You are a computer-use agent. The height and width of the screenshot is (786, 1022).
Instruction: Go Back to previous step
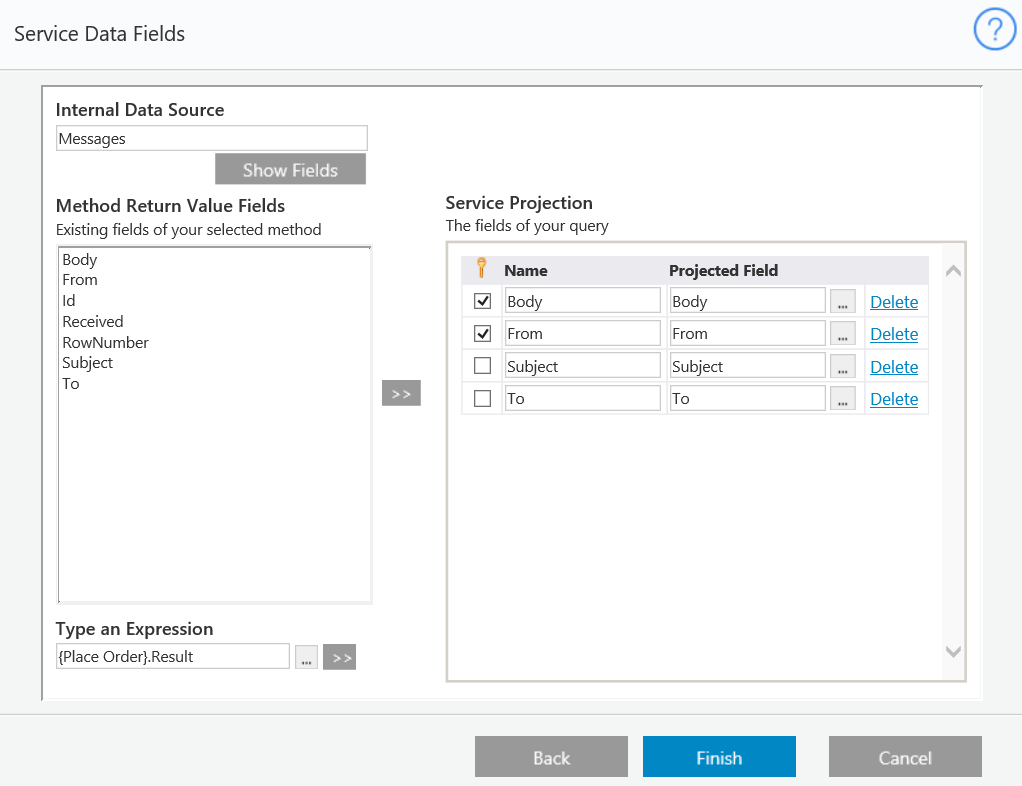click(x=551, y=757)
